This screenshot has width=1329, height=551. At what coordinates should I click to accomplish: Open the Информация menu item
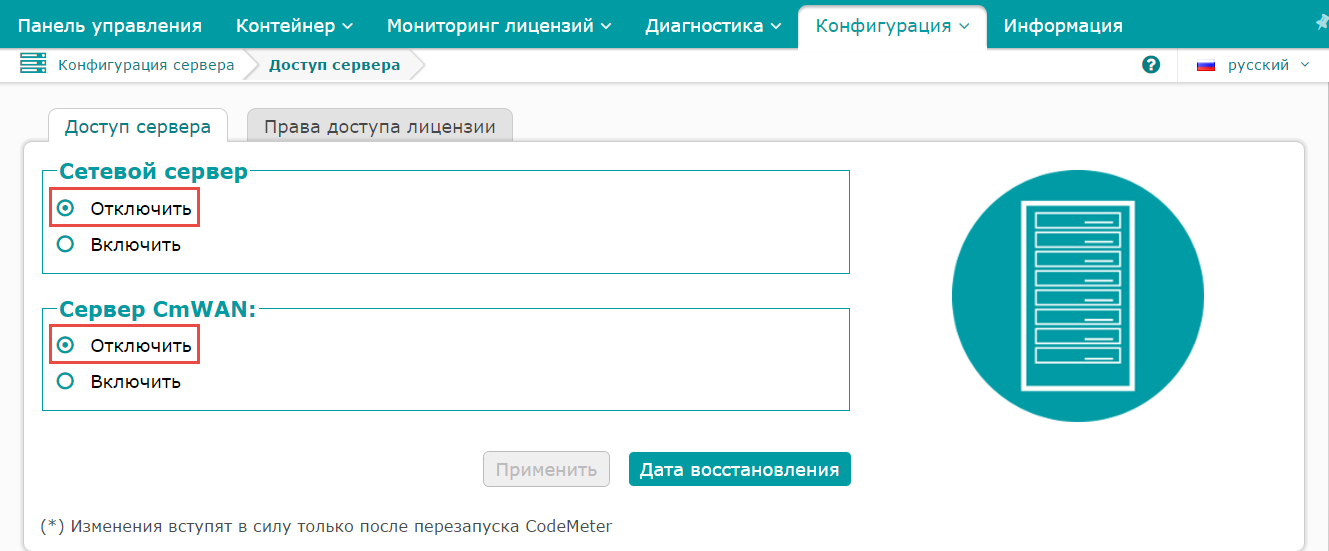click(x=1063, y=26)
